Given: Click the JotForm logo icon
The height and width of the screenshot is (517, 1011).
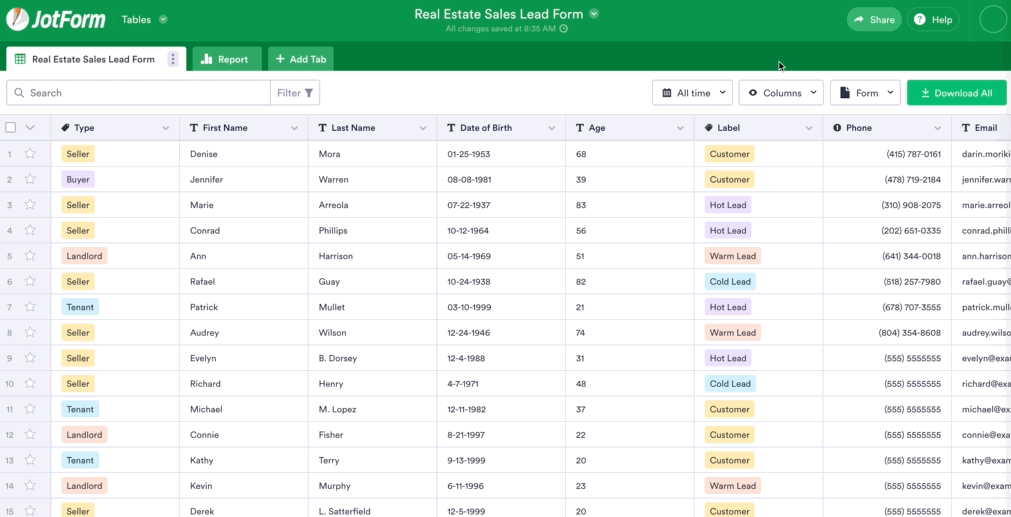Looking at the screenshot, I should [17, 19].
